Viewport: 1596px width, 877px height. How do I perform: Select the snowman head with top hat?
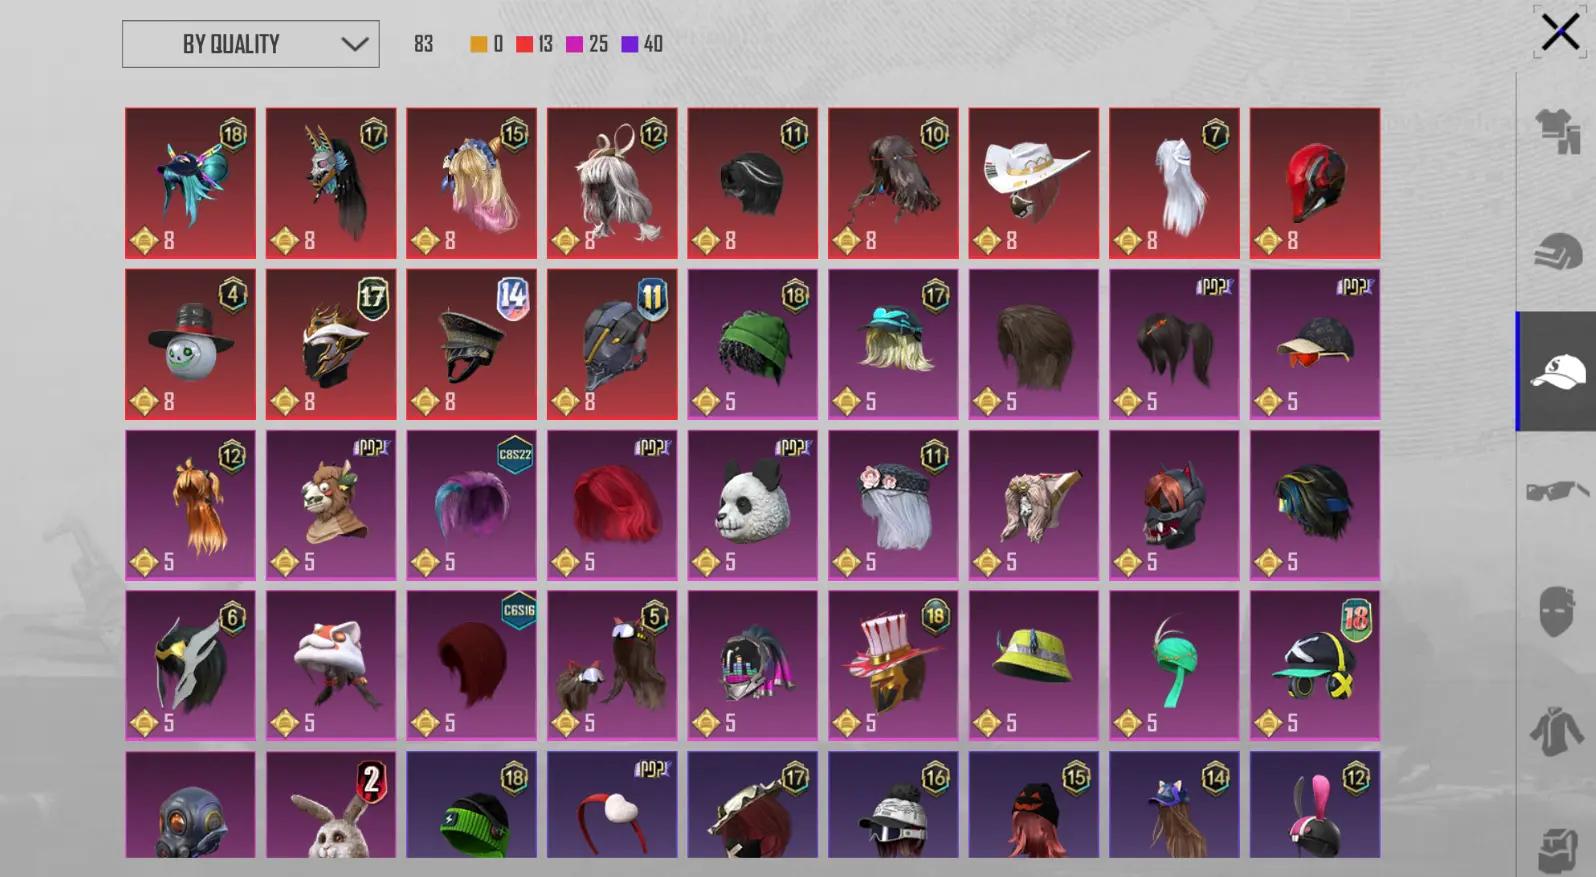(x=190, y=344)
